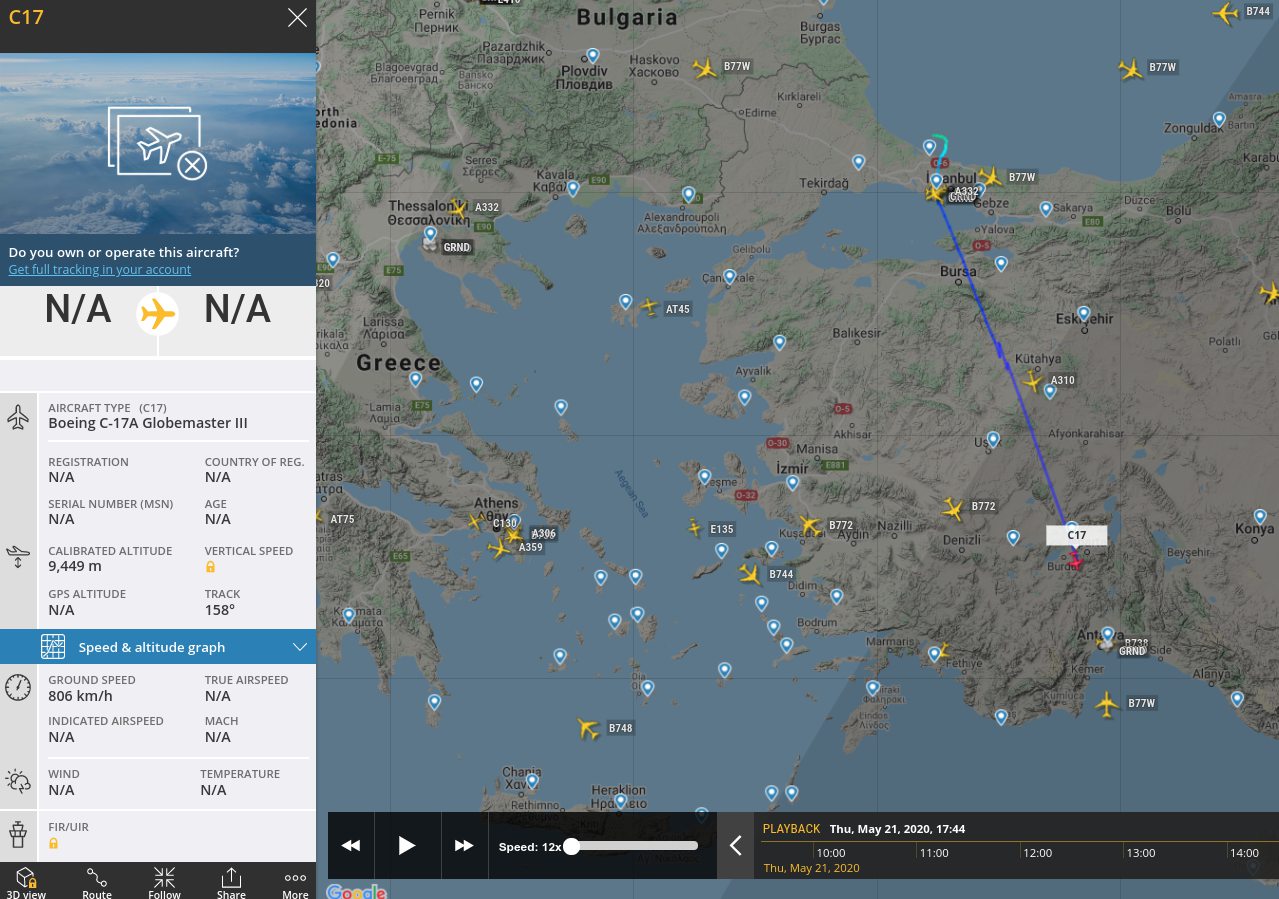Click the locked Vertical Speed icon

point(211,567)
